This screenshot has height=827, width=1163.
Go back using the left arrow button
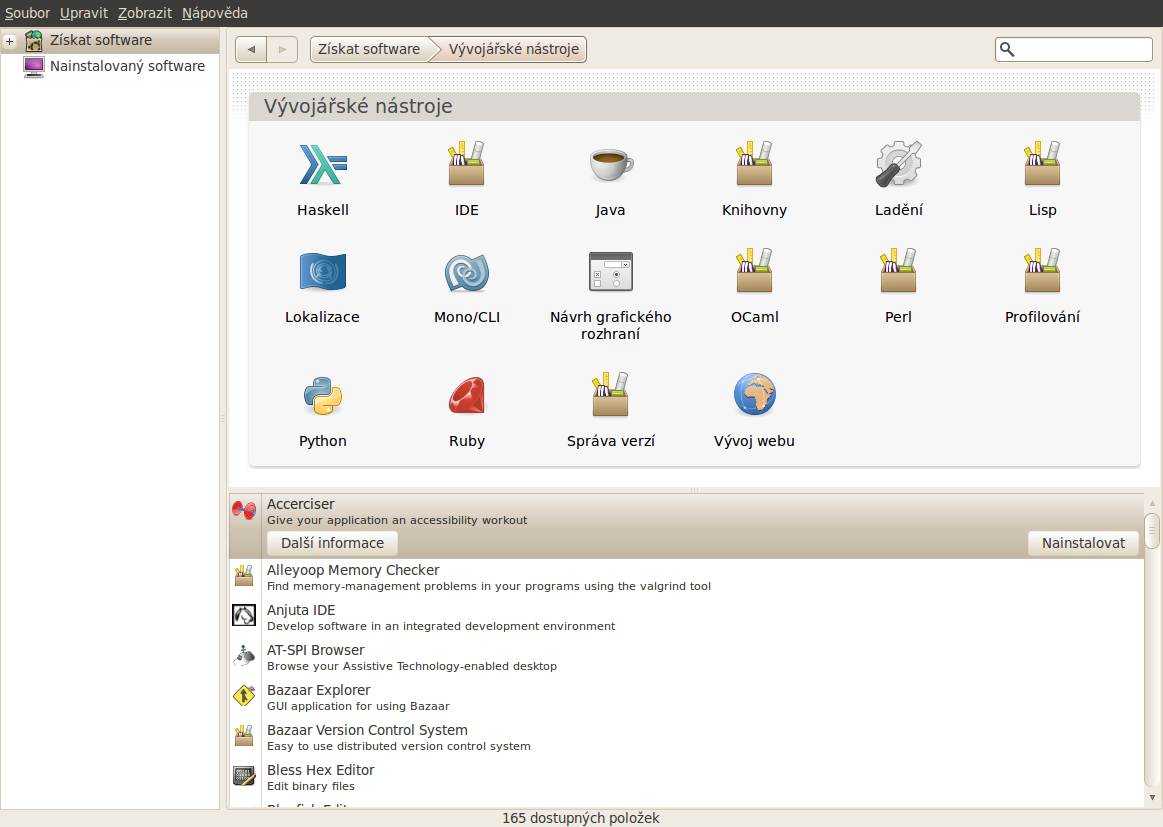coord(251,49)
